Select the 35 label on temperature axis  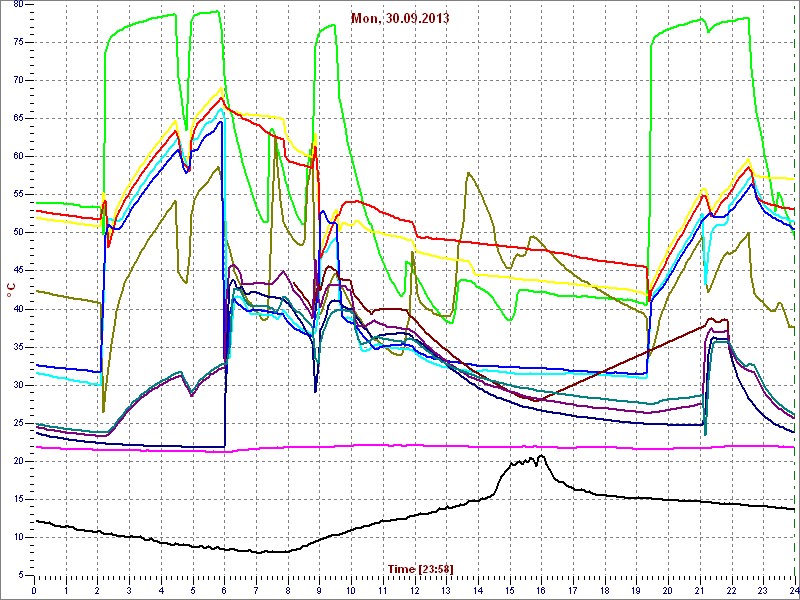17,347
